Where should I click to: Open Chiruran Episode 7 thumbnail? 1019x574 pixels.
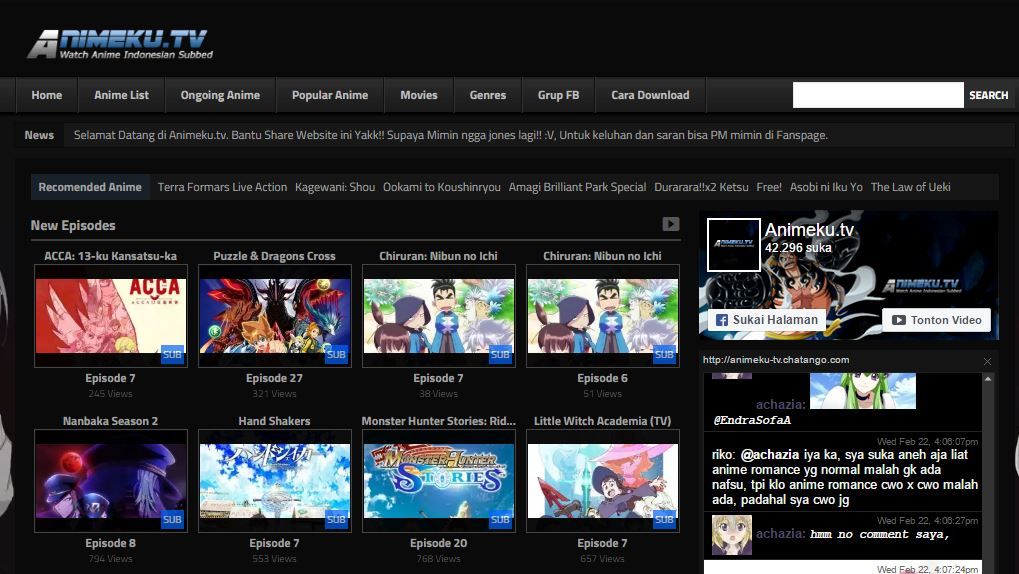(x=439, y=316)
